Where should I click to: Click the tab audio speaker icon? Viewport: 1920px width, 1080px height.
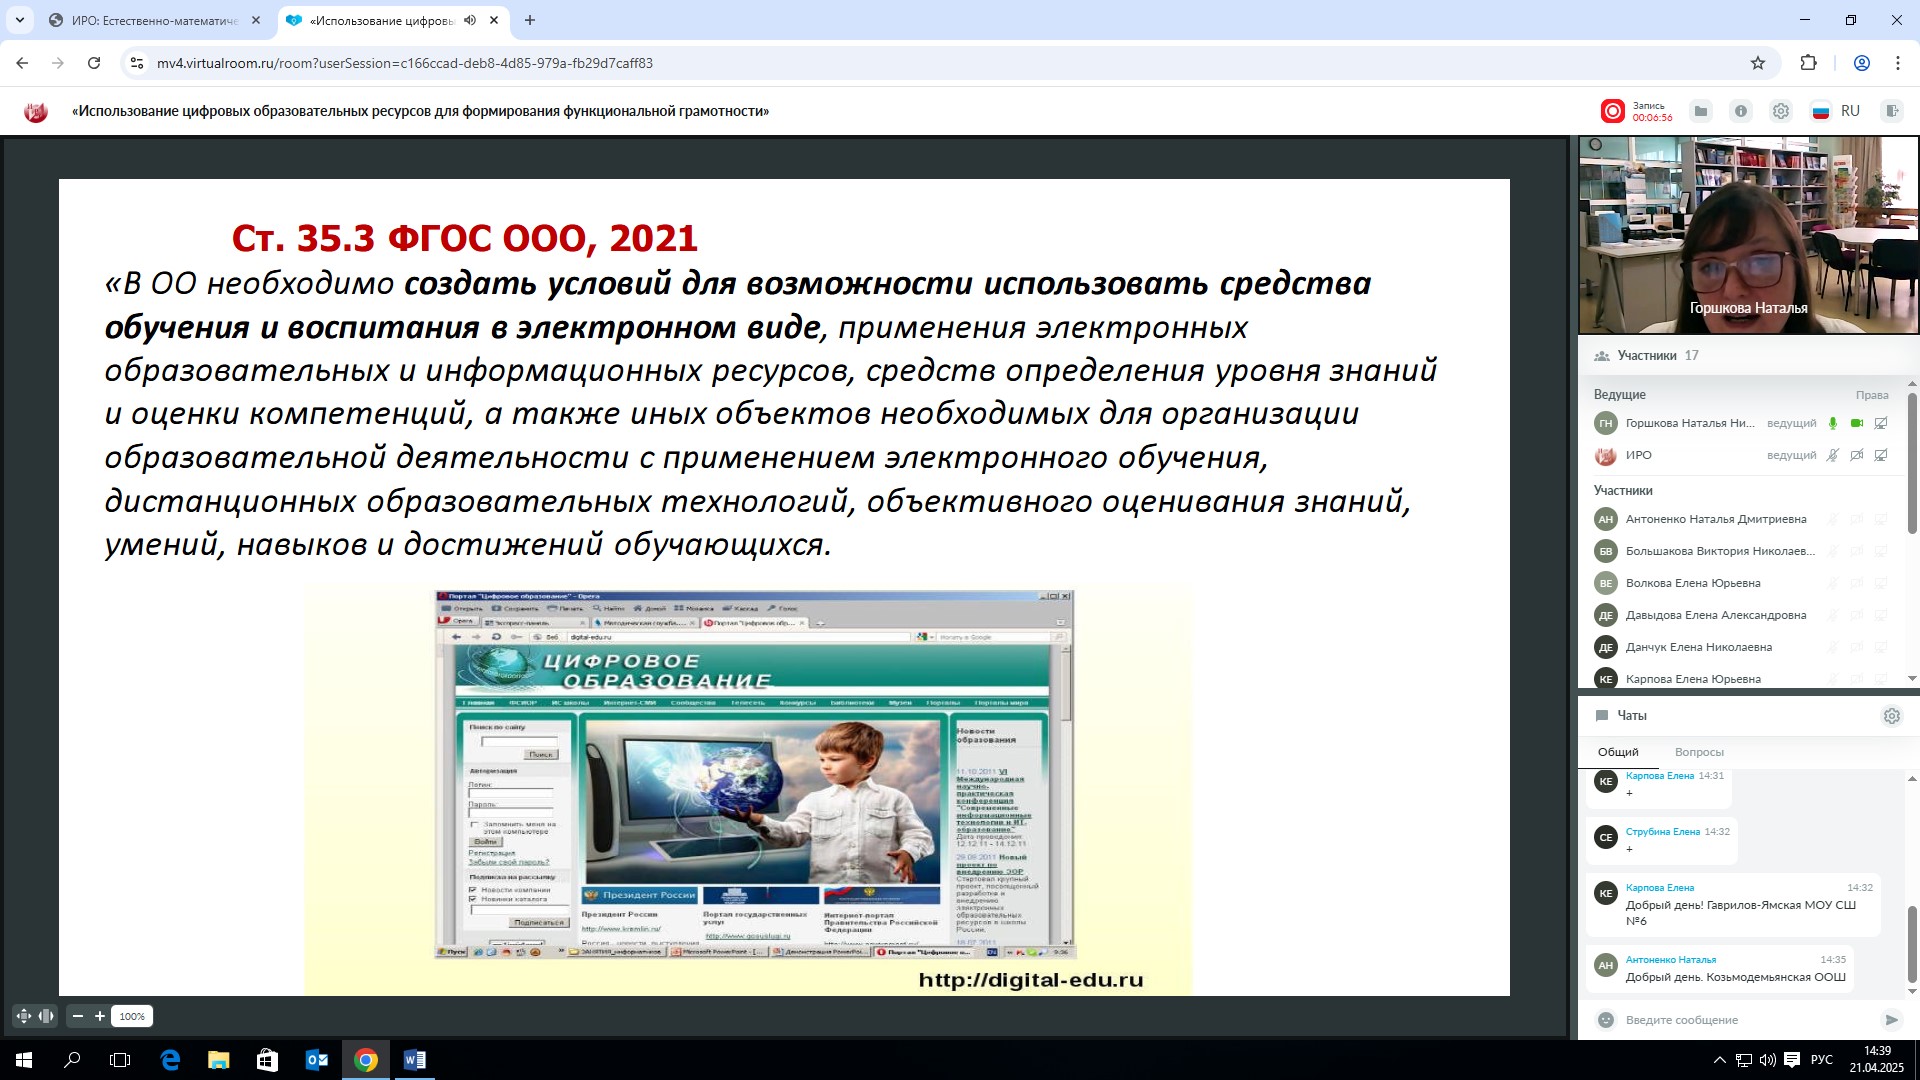click(x=470, y=20)
